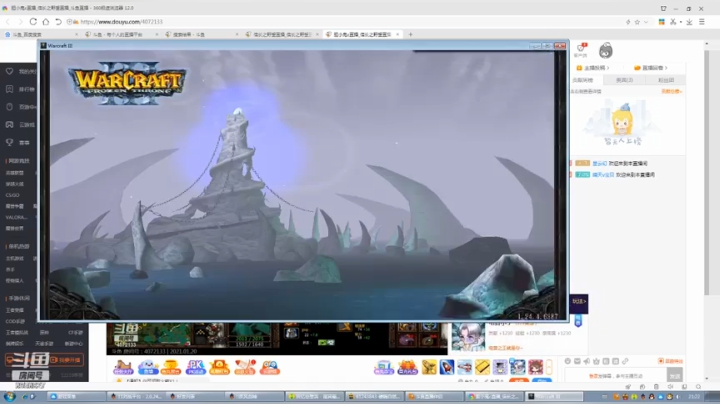Send the gold bar gift icon
This screenshot has height=404, width=720.
point(482,367)
